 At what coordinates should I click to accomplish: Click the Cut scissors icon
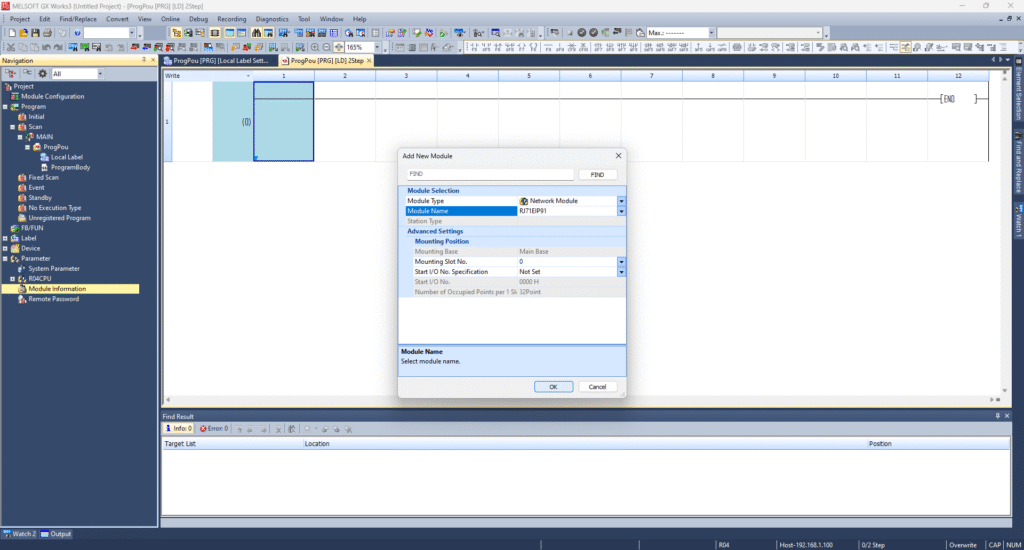coord(10,47)
